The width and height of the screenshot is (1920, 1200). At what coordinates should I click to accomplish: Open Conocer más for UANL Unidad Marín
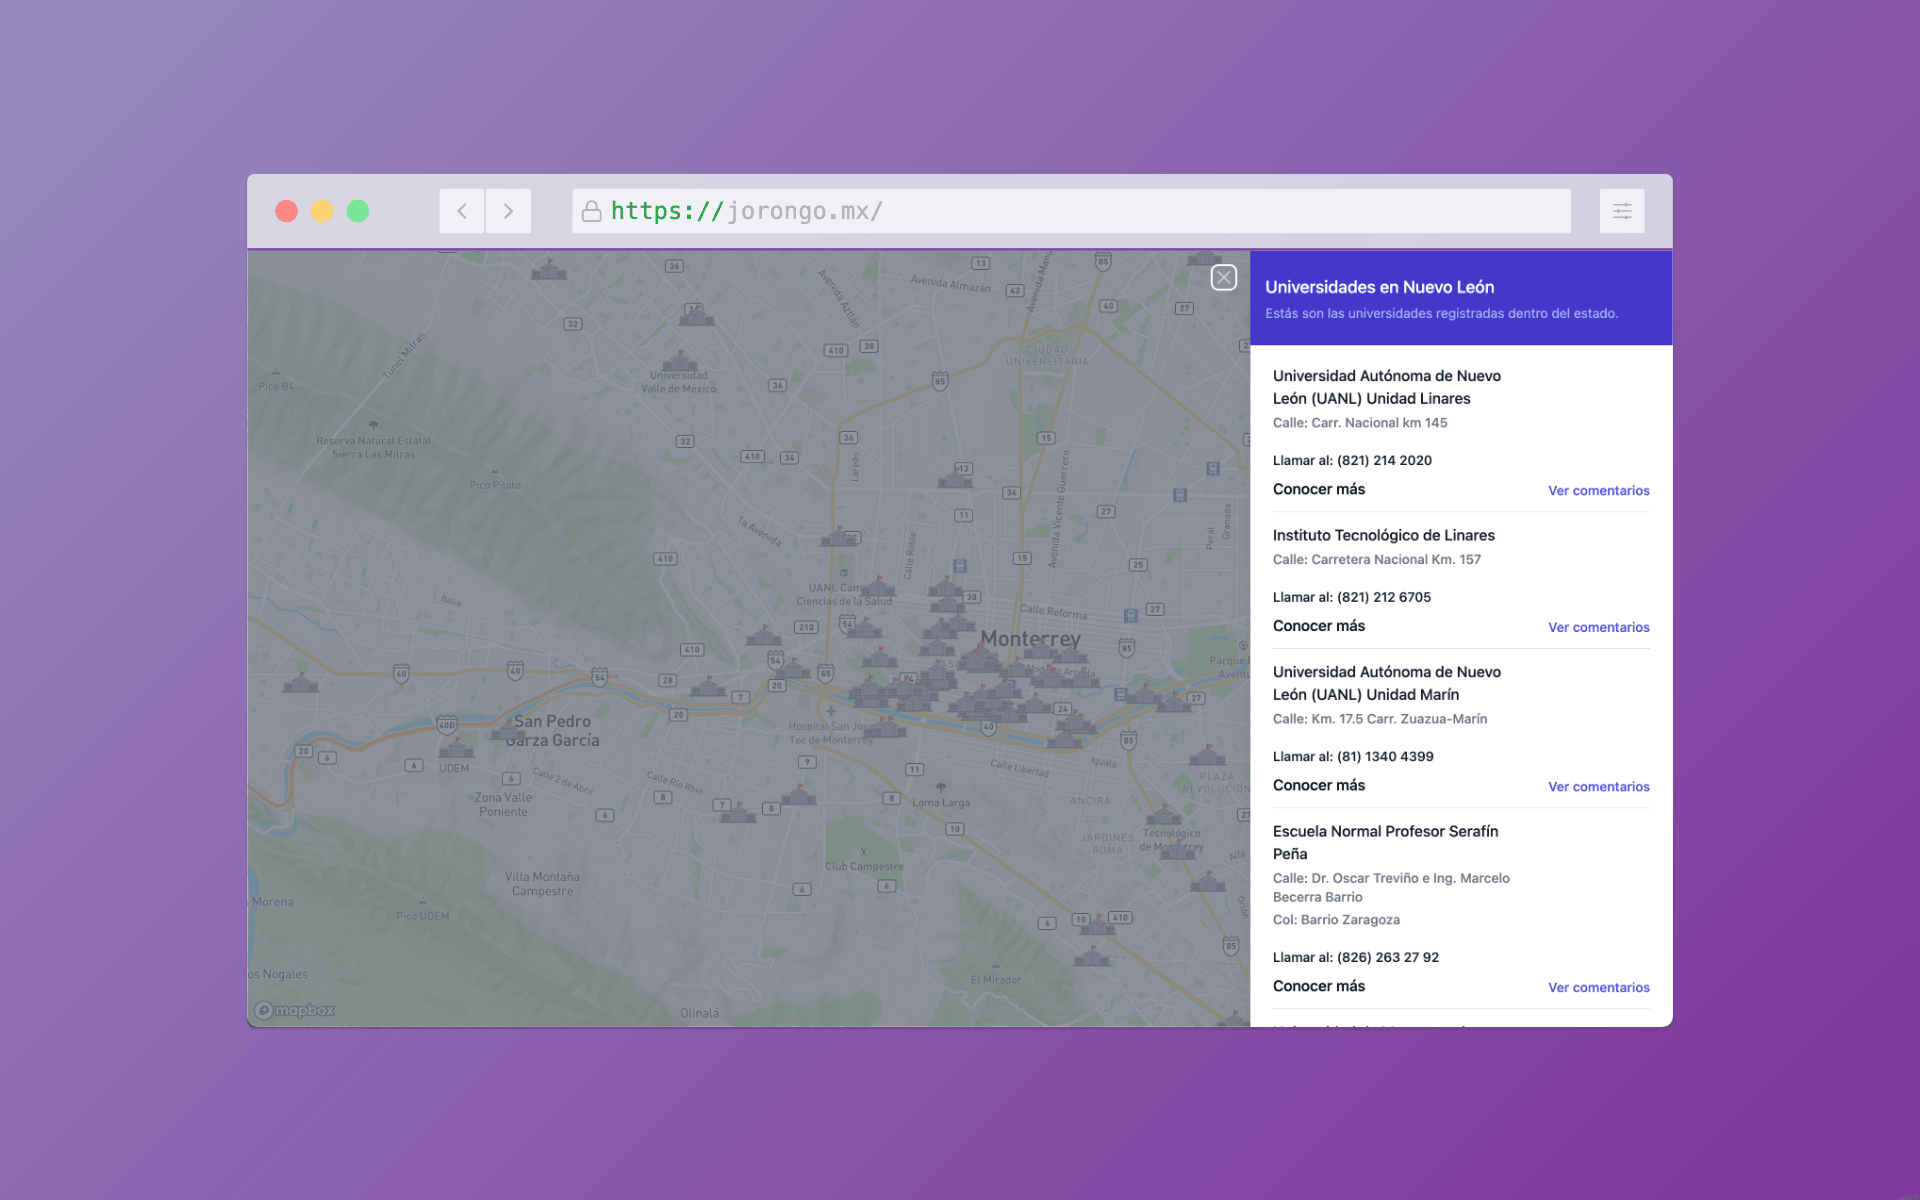click(x=1318, y=785)
